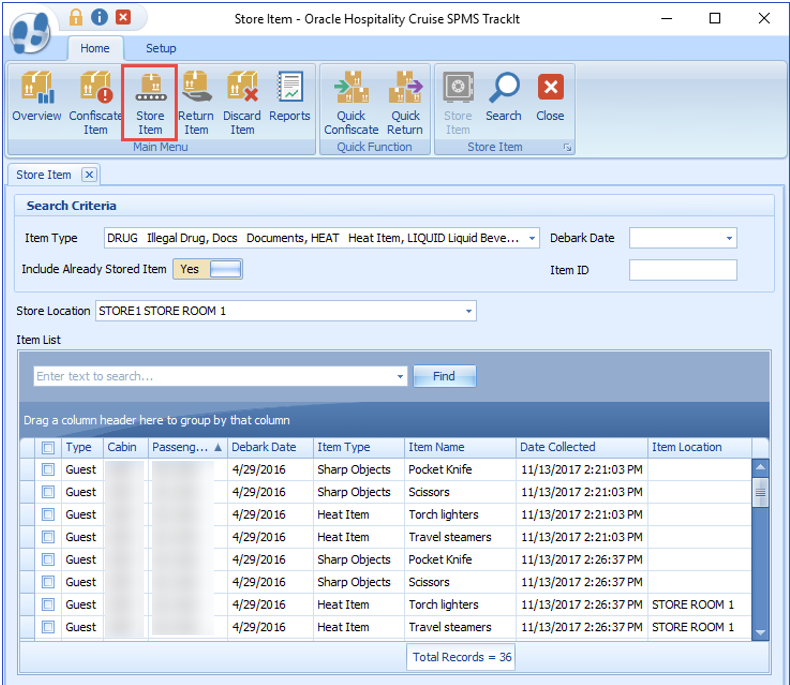Open the Return Item function
The image size is (790, 685).
196,103
